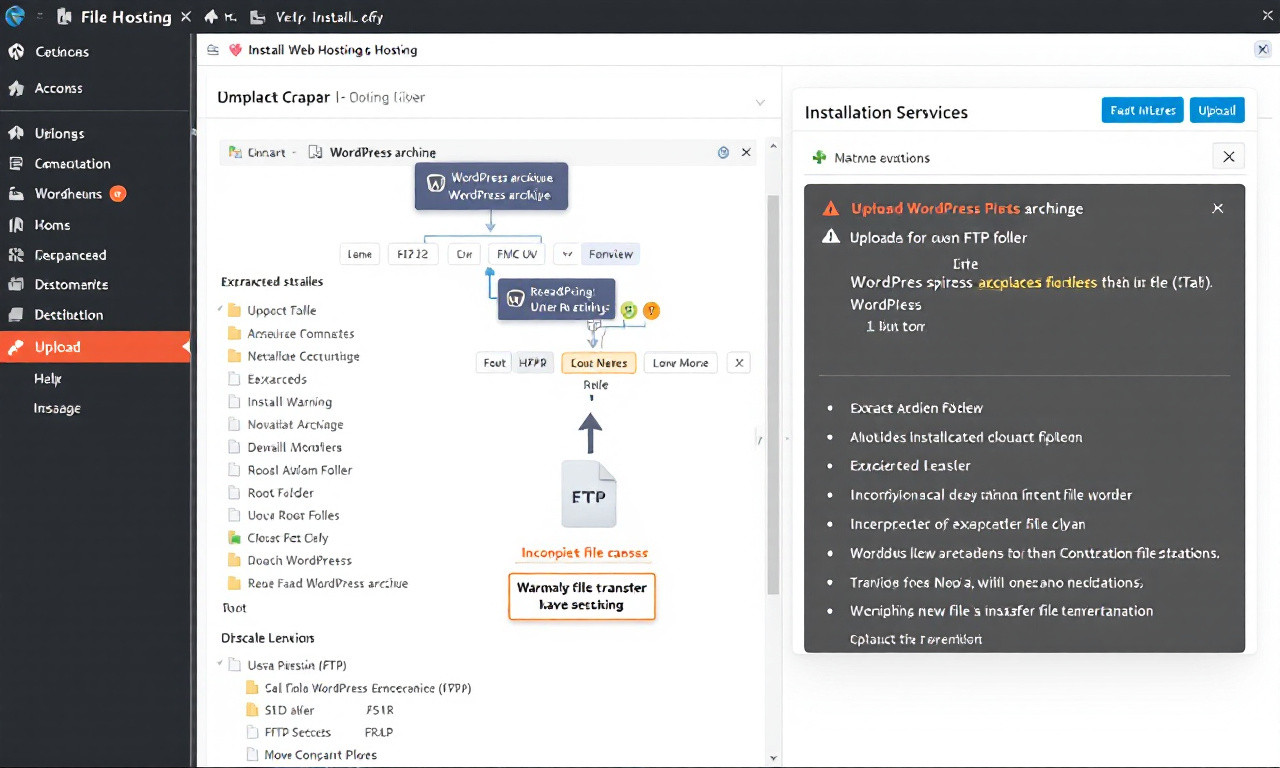This screenshot has width=1280, height=768.
Task: Click the vertical scrollbar of the diagram panel
Action: click(x=772, y=393)
